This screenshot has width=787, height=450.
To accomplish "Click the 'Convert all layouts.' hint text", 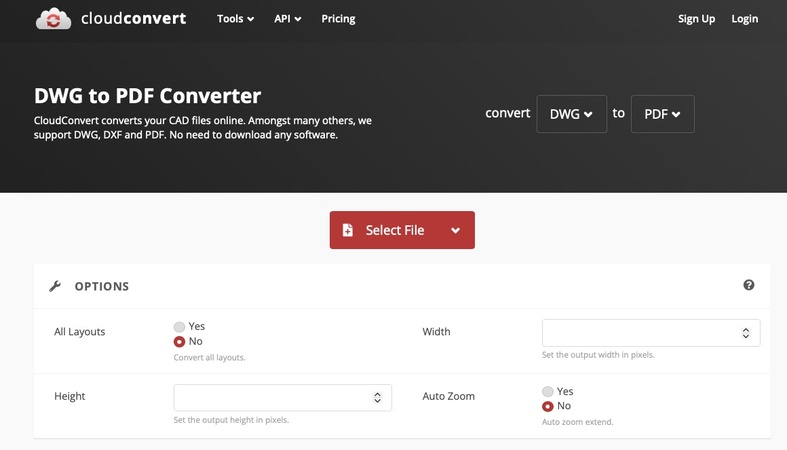I will pyautogui.click(x=209, y=358).
